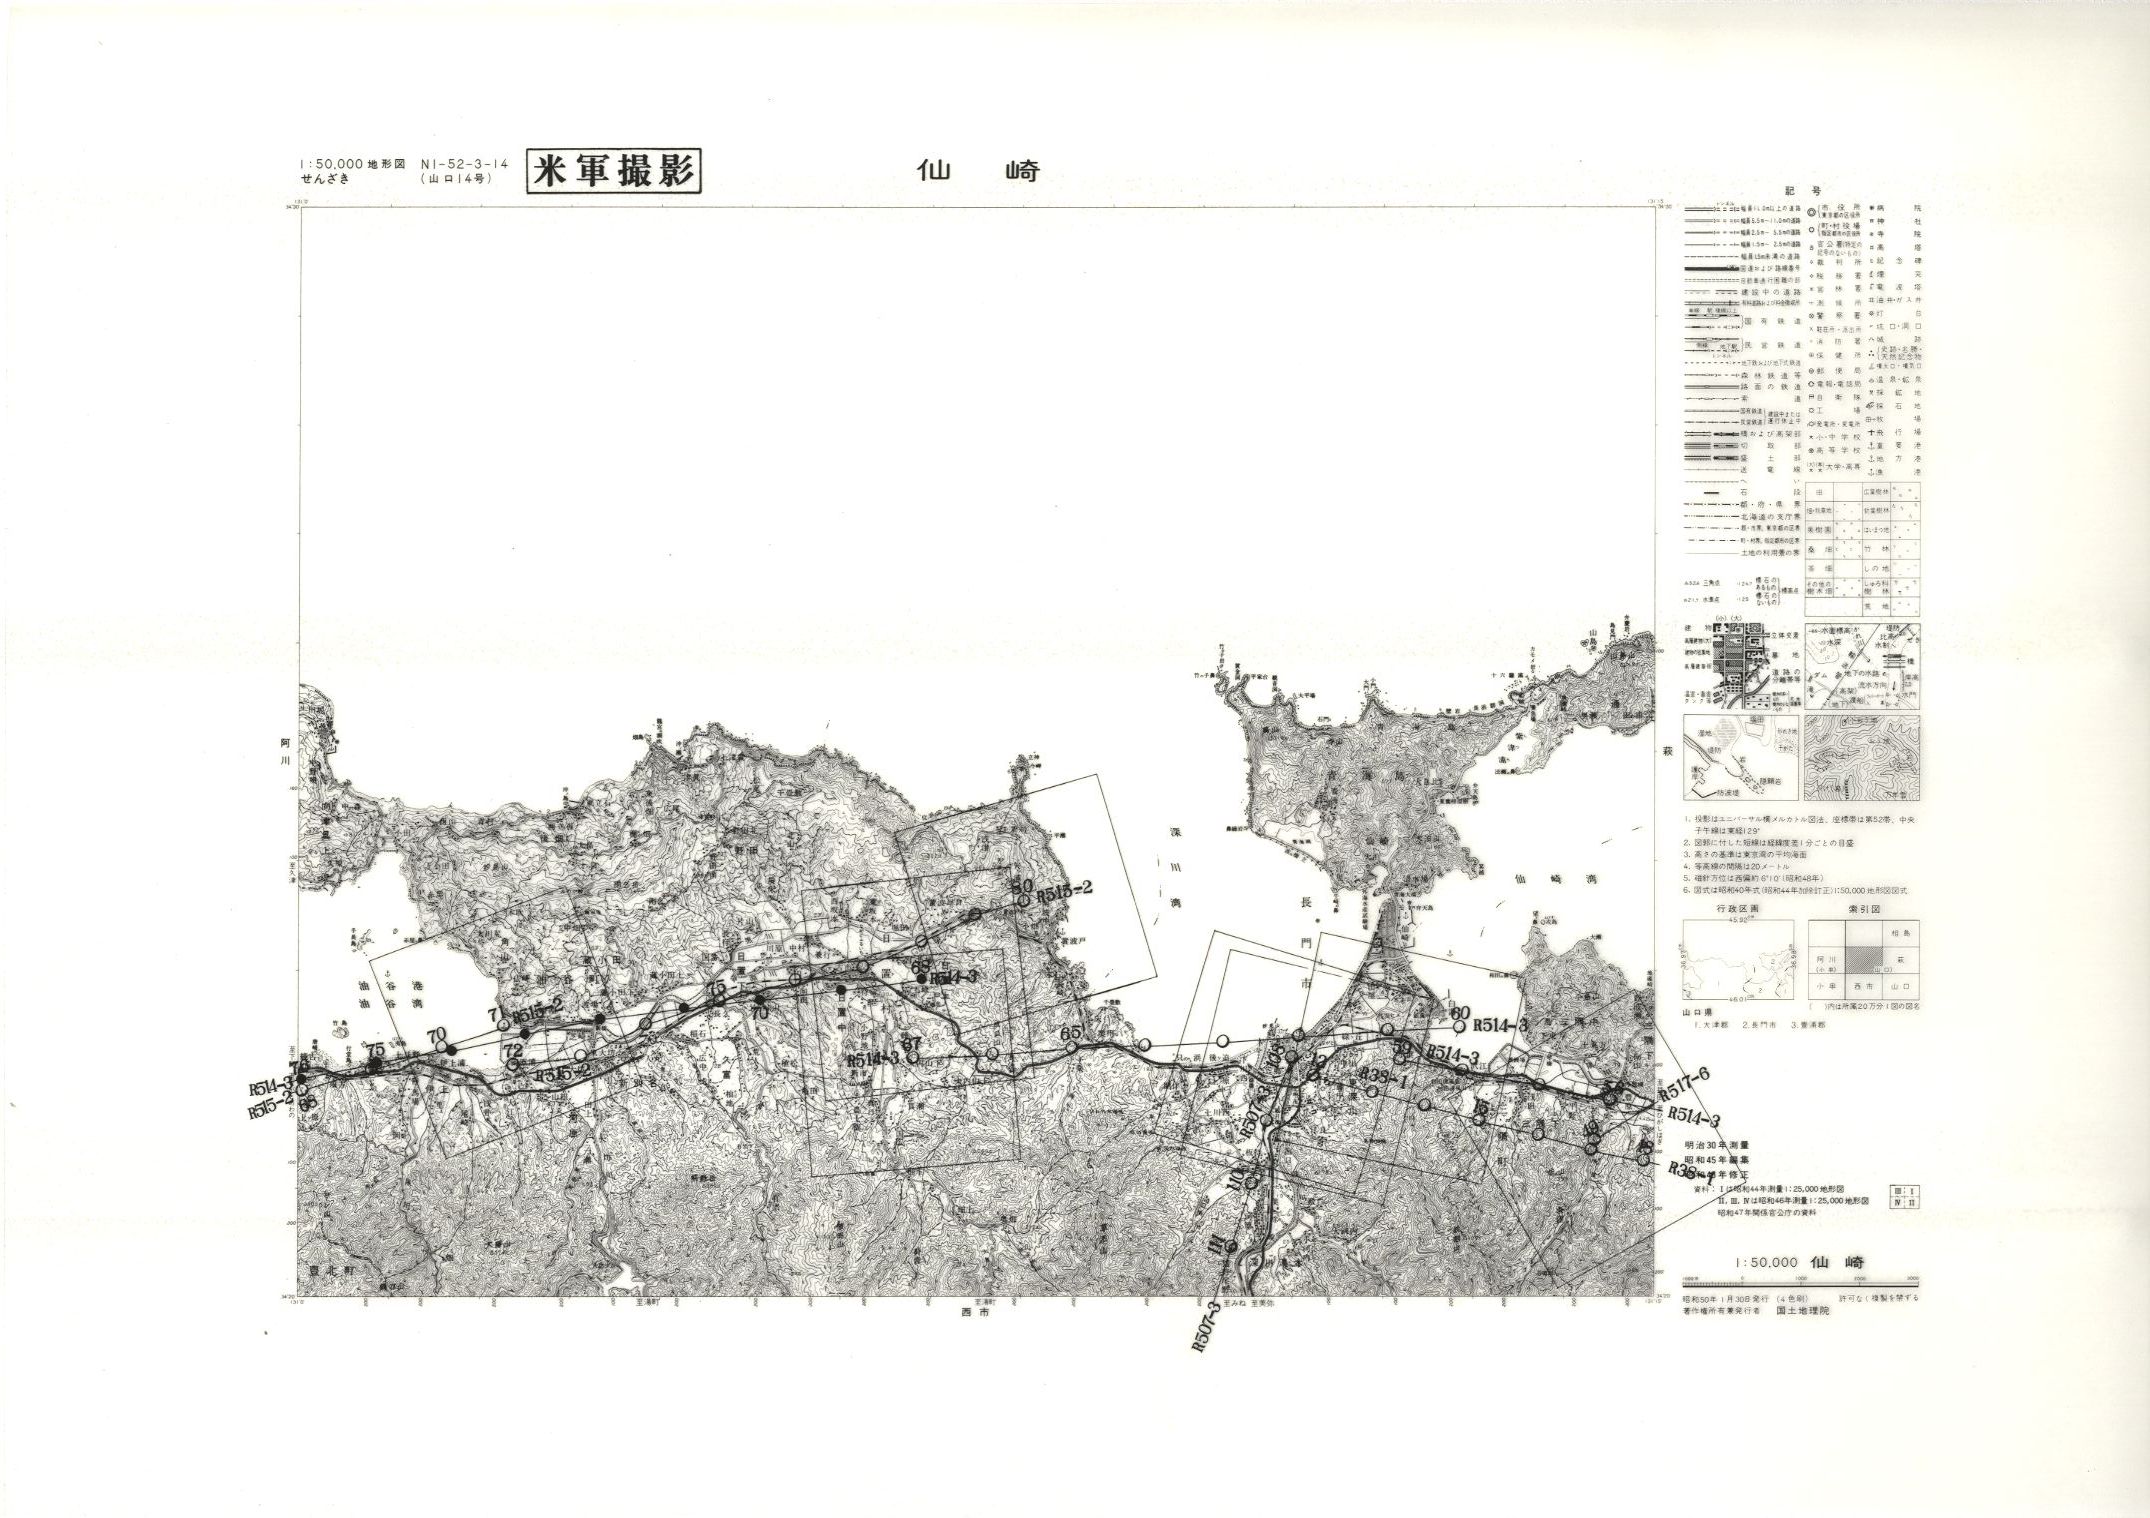Viewport: 2150px width, 1518px height.
Task: Select the 1:50,000 地形図 header text
Action: pyautogui.click(x=353, y=164)
